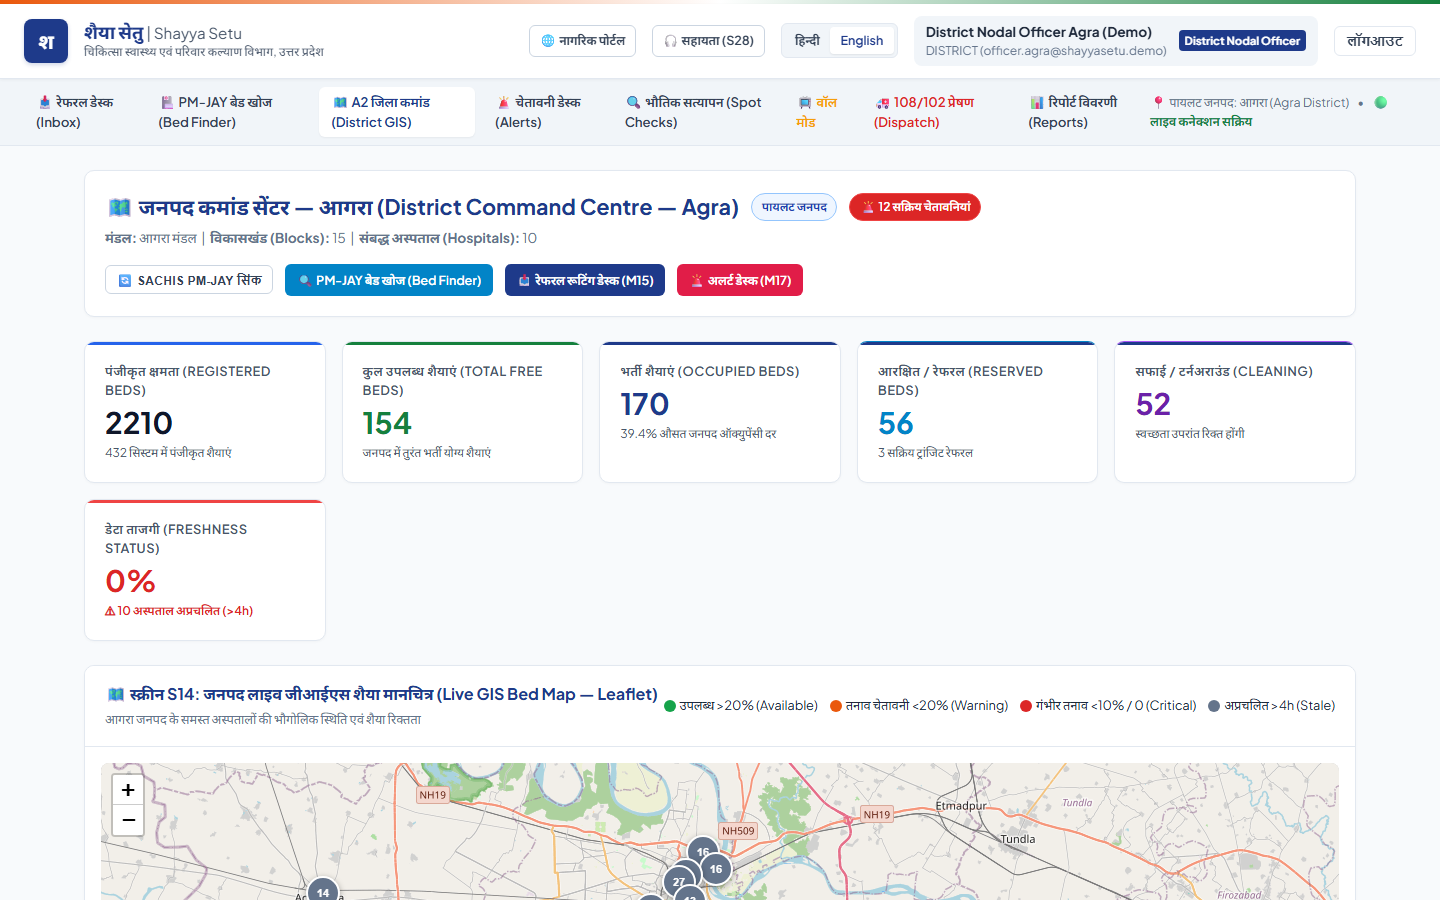Switch language to English
The width and height of the screenshot is (1440, 900).
coord(862,41)
